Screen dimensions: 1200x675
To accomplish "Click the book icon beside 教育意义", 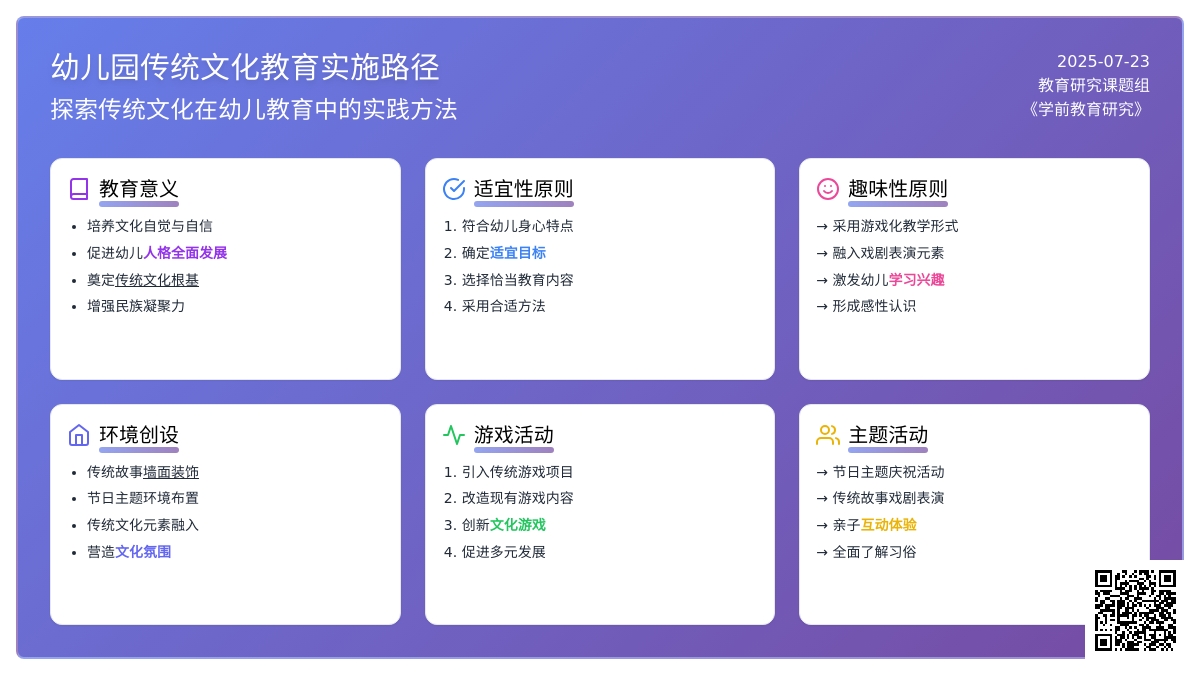I will coord(79,189).
